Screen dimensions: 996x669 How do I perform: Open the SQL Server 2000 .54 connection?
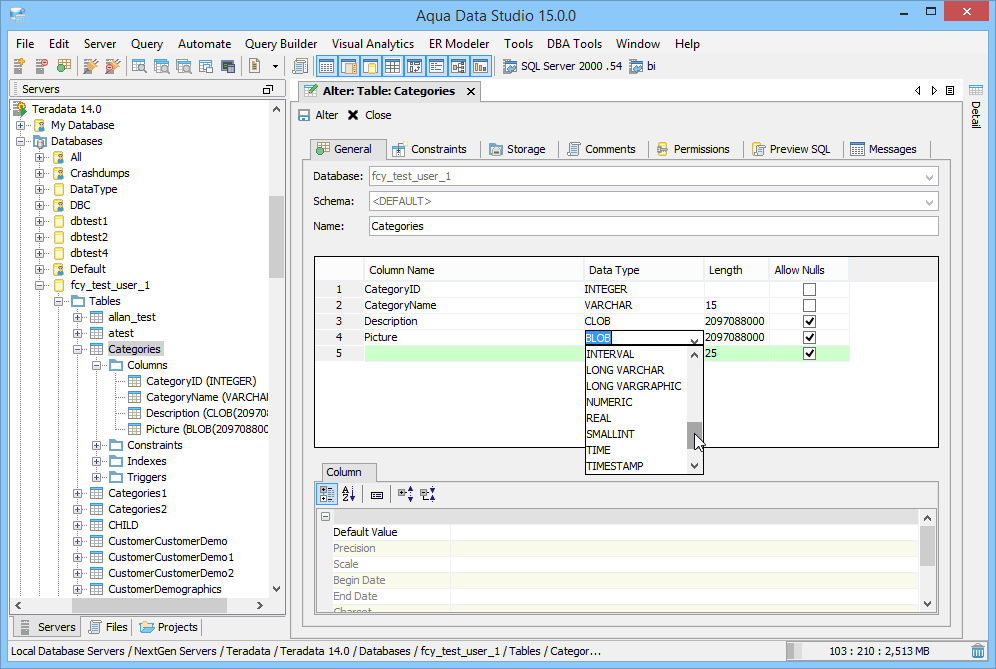[x=563, y=66]
